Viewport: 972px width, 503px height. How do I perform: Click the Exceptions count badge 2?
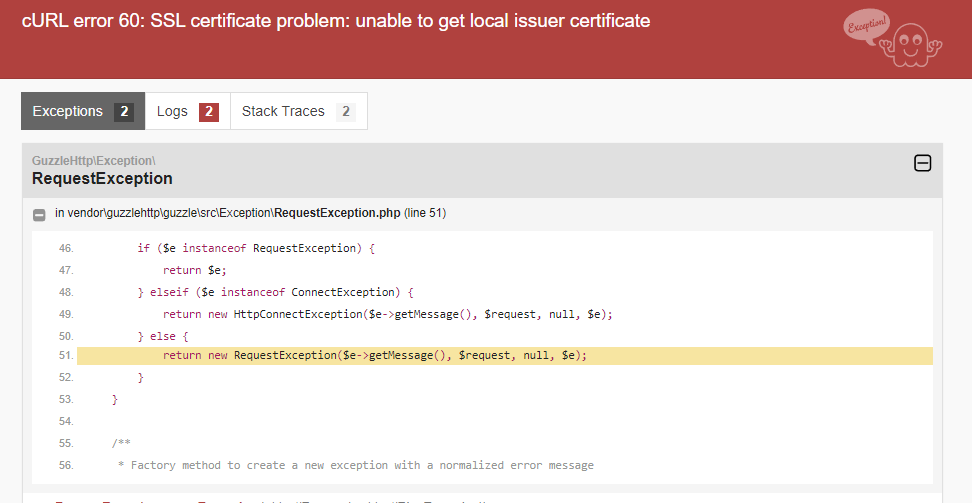(x=124, y=112)
